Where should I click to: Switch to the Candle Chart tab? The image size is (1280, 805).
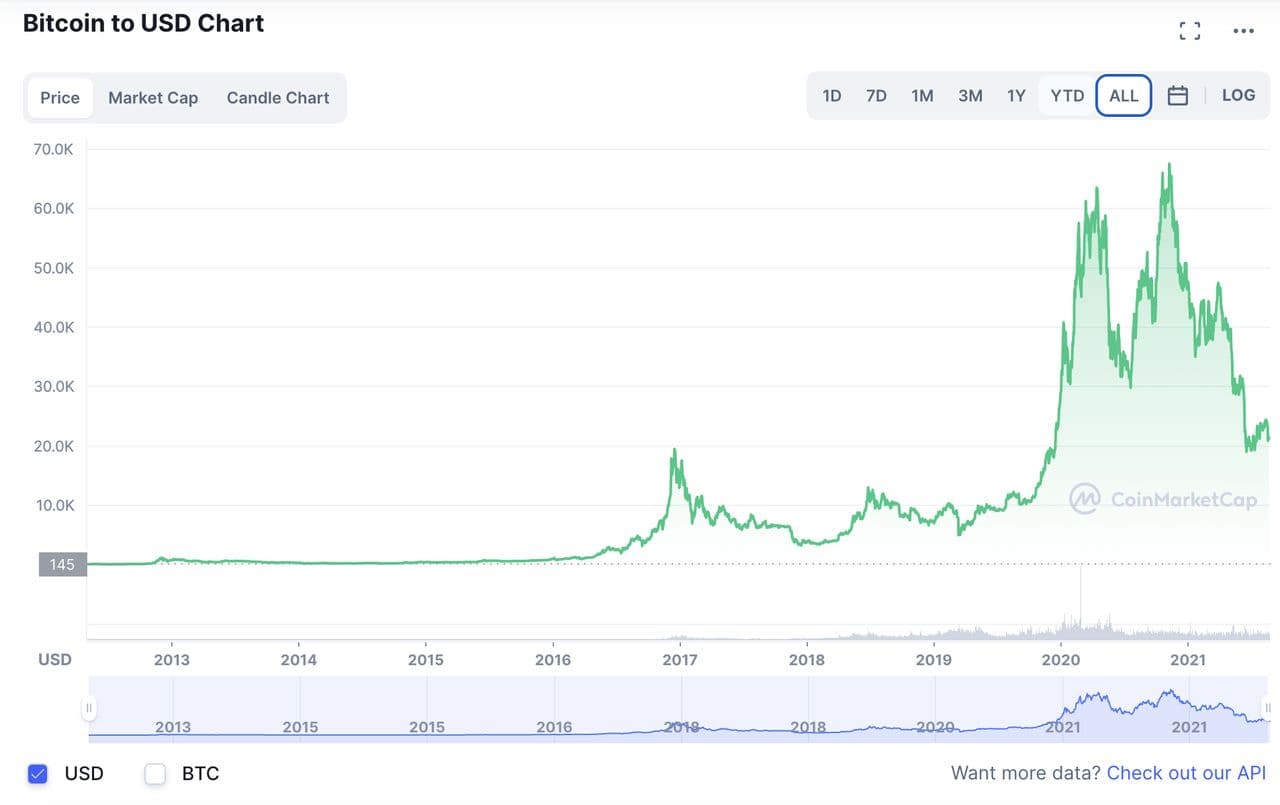tap(278, 98)
